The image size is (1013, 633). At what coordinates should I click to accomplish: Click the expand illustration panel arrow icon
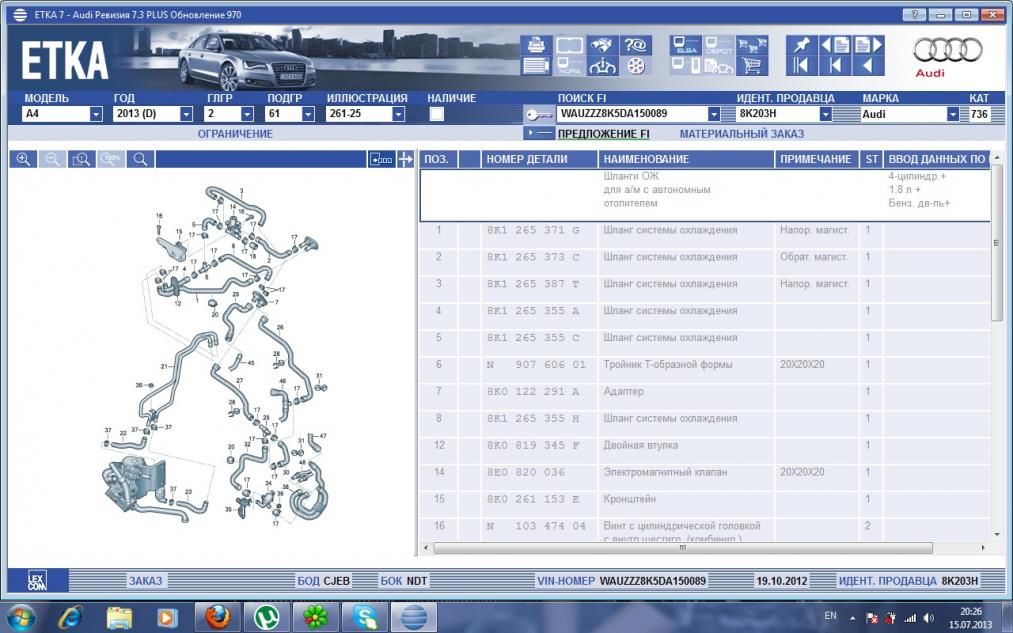tap(405, 159)
